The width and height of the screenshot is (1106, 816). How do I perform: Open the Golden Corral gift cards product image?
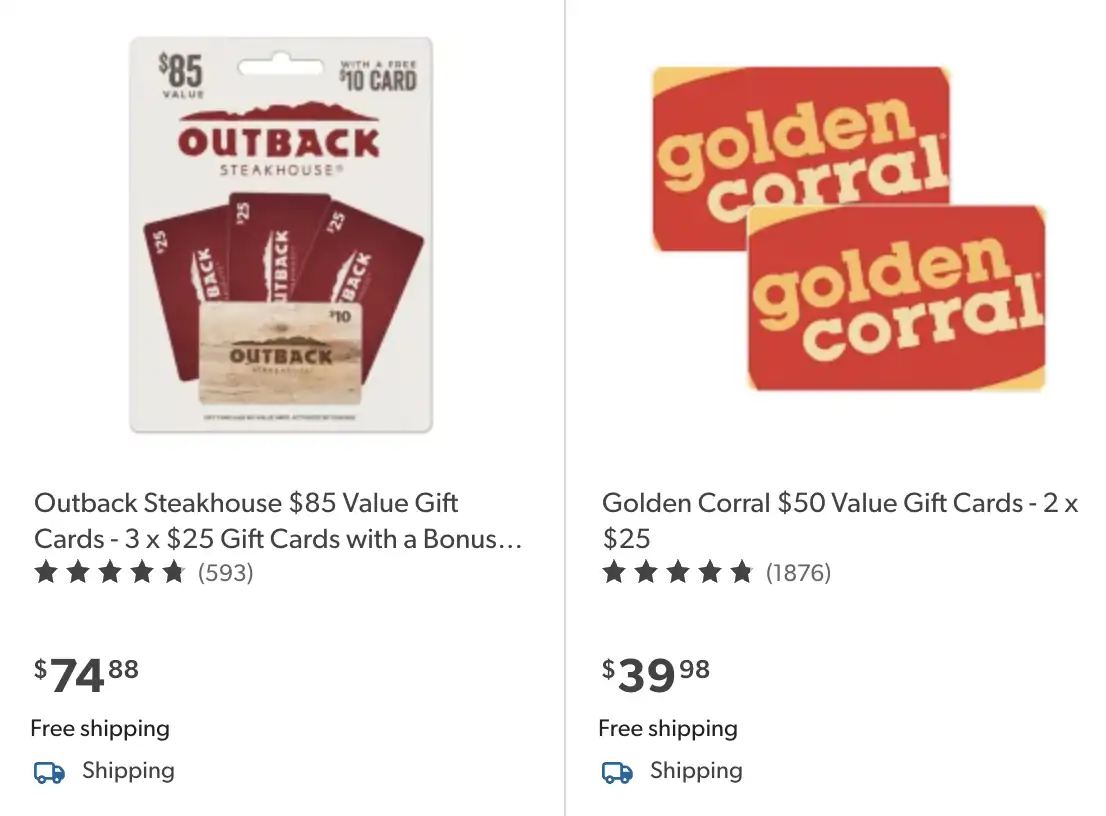click(849, 229)
